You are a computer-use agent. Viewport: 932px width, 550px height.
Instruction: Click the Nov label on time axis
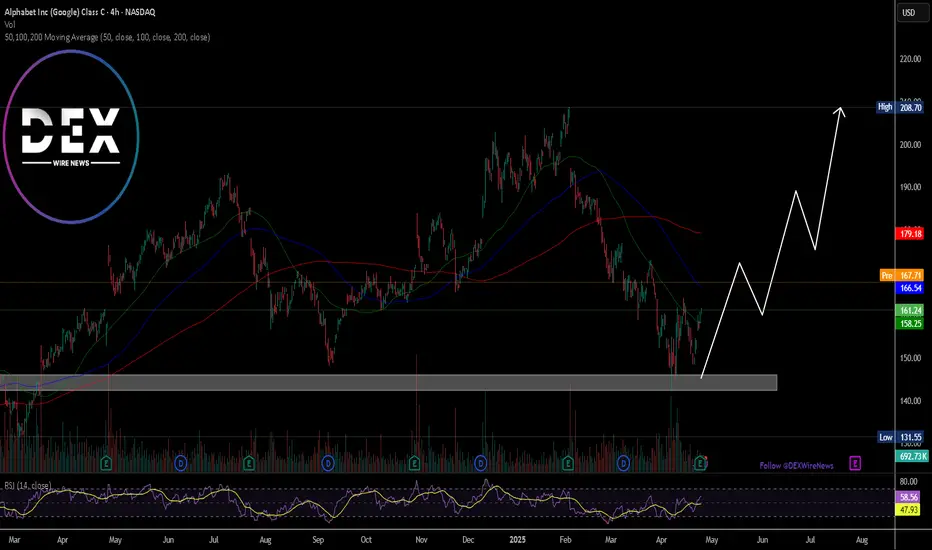click(421, 540)
